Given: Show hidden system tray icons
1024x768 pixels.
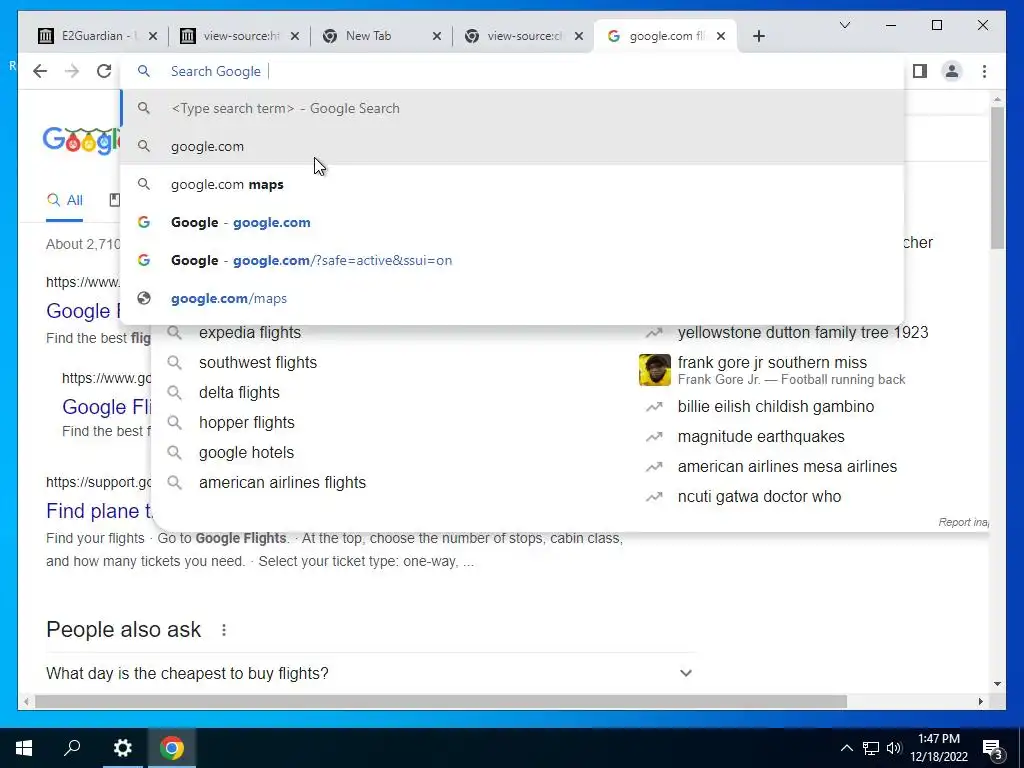Looking at the screenshot, I should (846, 748).
